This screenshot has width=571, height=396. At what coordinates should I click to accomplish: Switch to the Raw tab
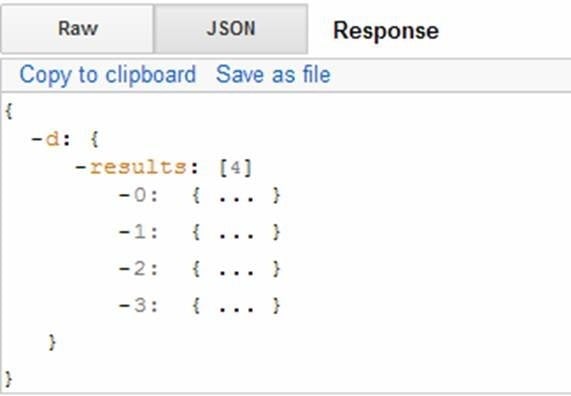77,28
